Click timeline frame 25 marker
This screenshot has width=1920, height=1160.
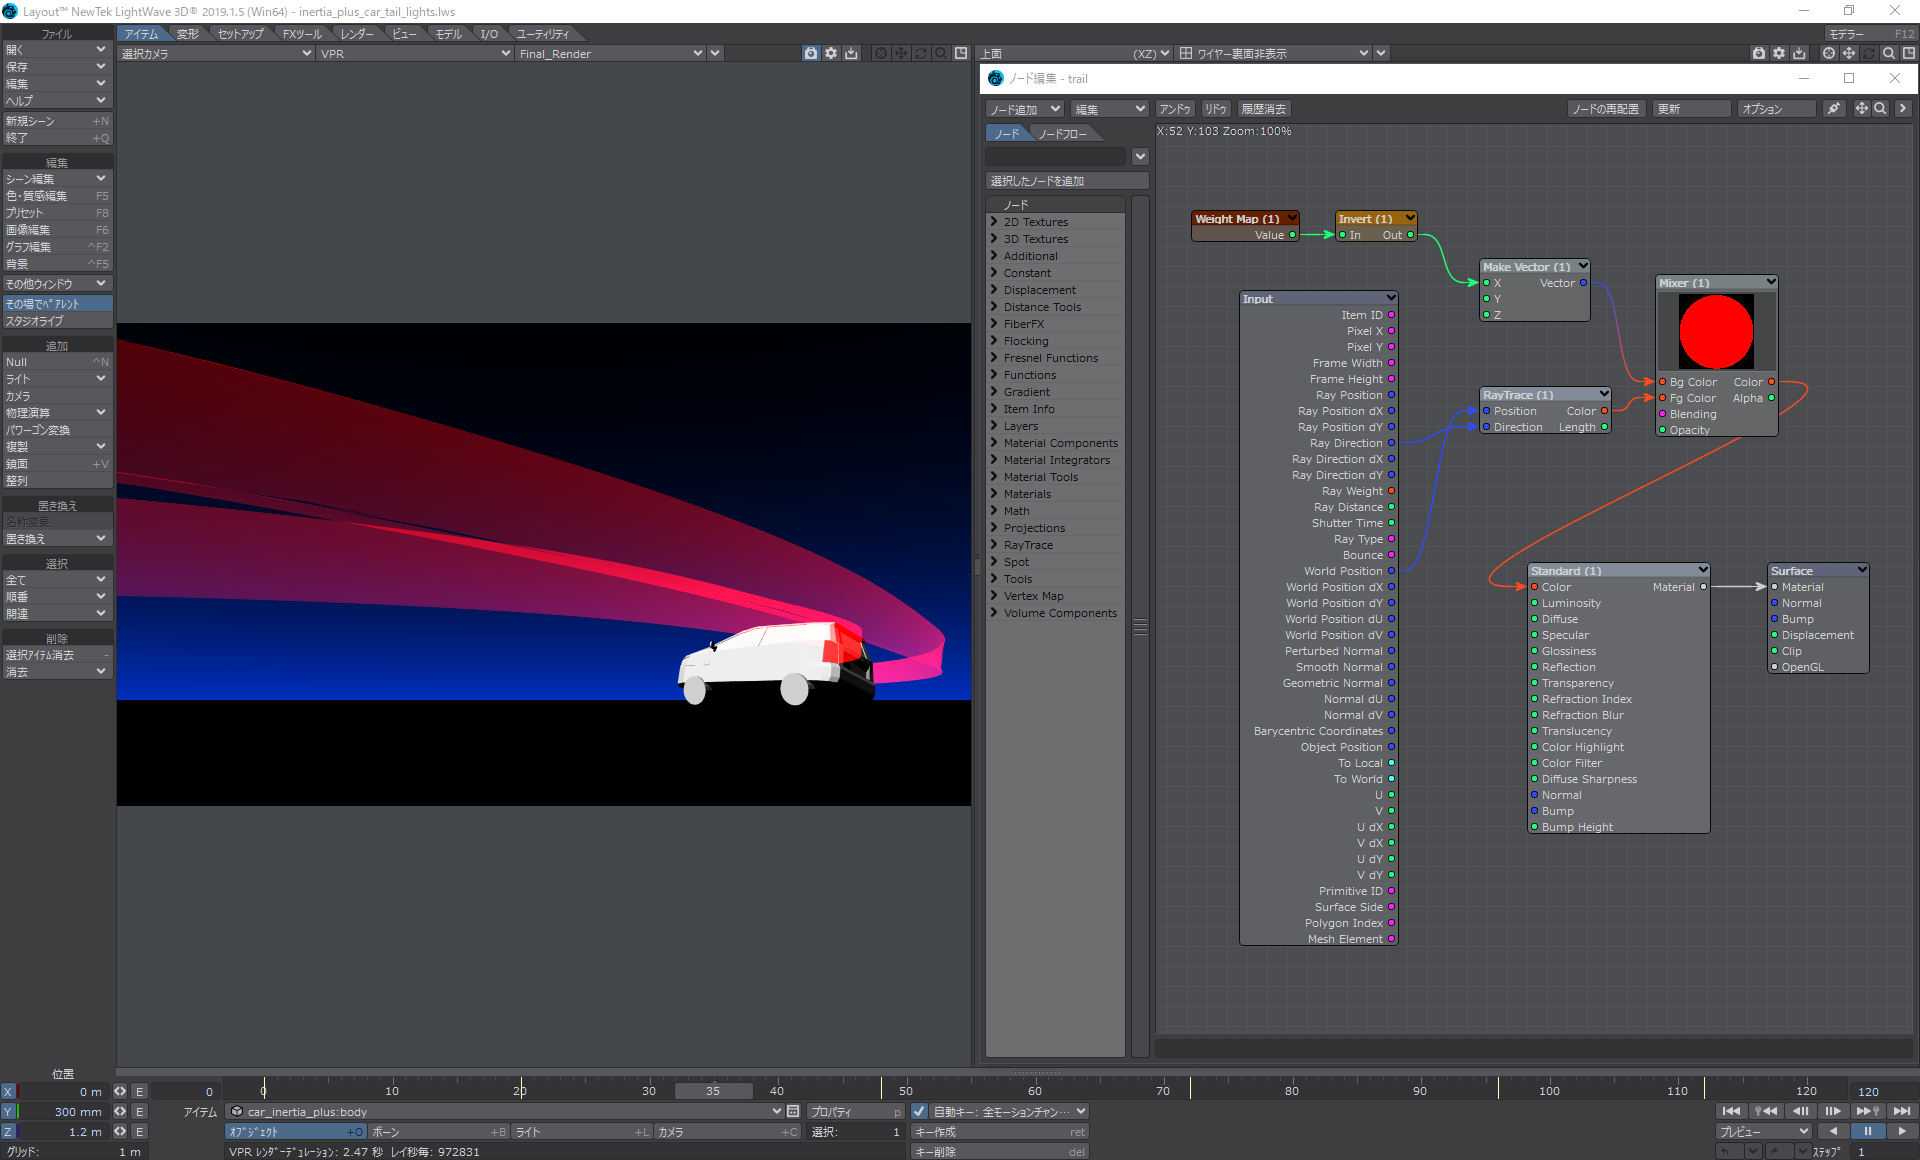pyautogui.click(x=584, y=1090)
